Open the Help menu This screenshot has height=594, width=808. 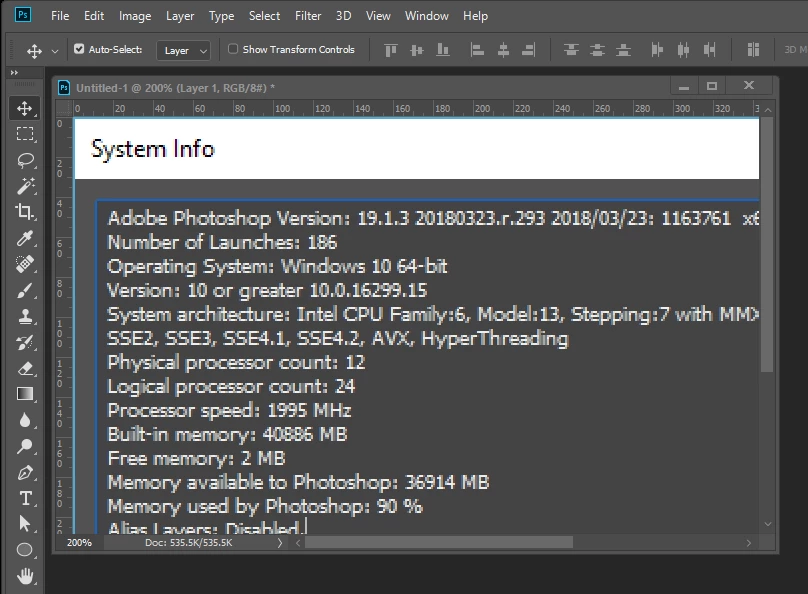coord(475,16)
